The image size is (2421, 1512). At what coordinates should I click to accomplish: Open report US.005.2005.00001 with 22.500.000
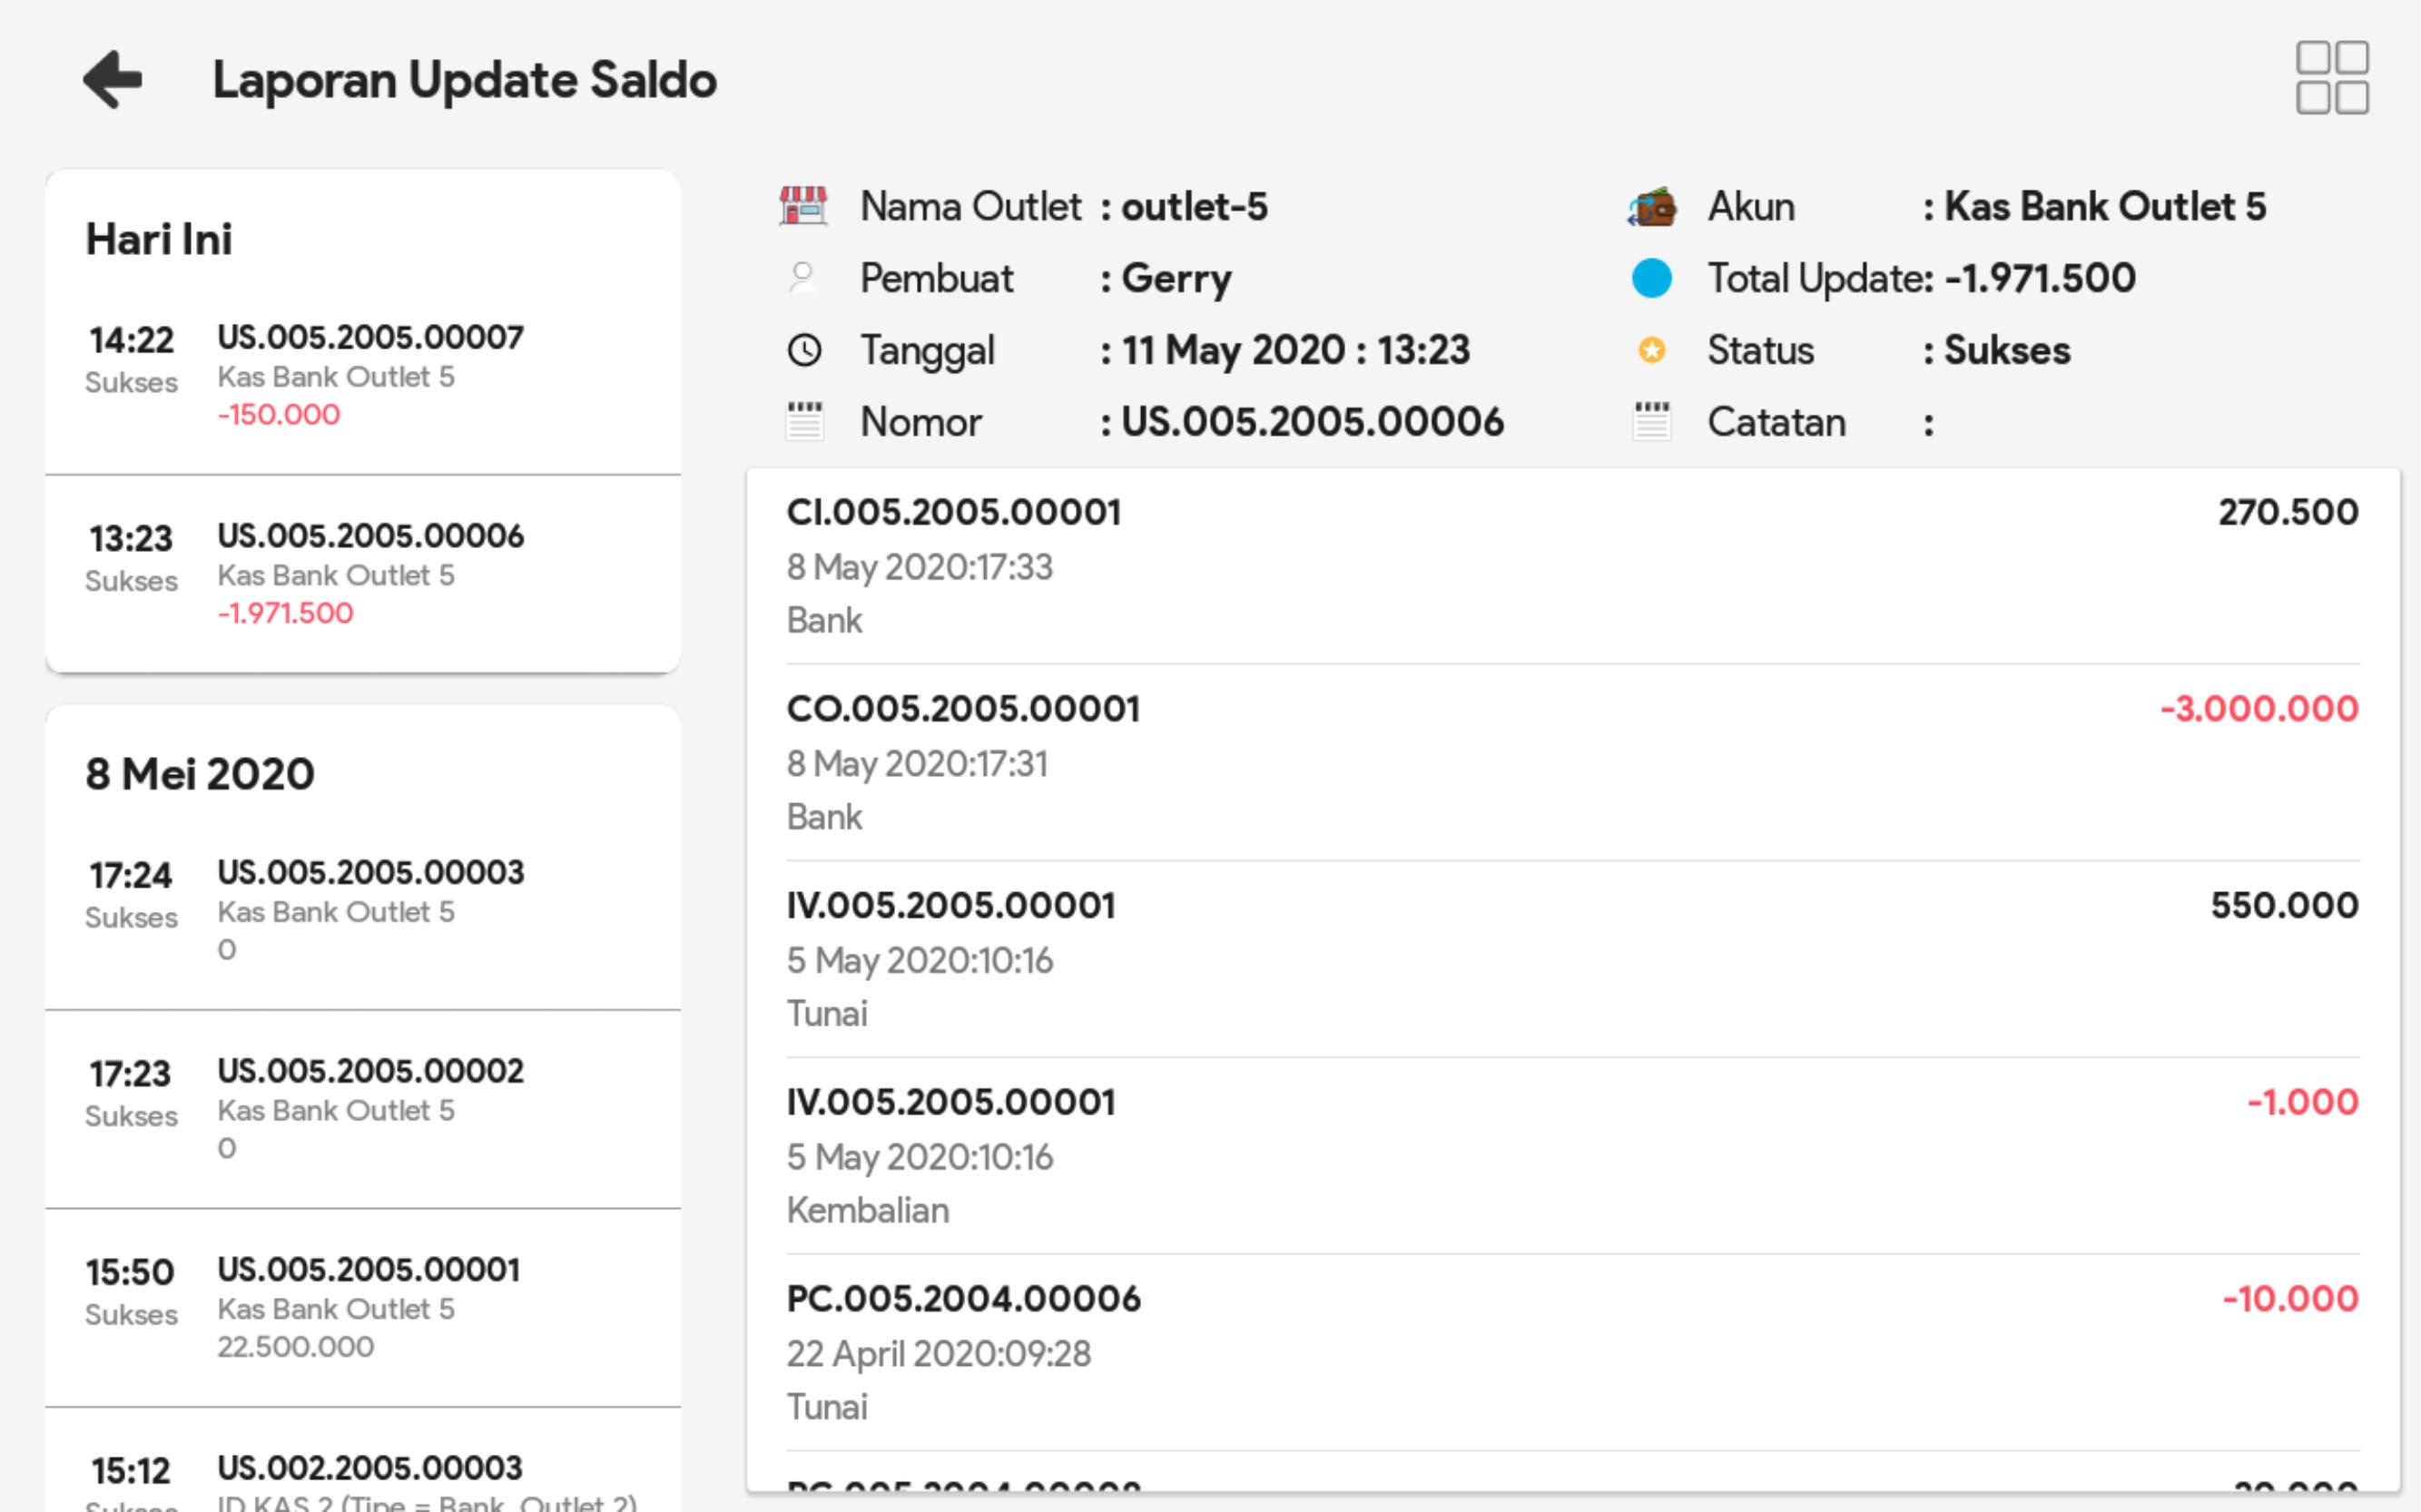[x=370, y=1307]
